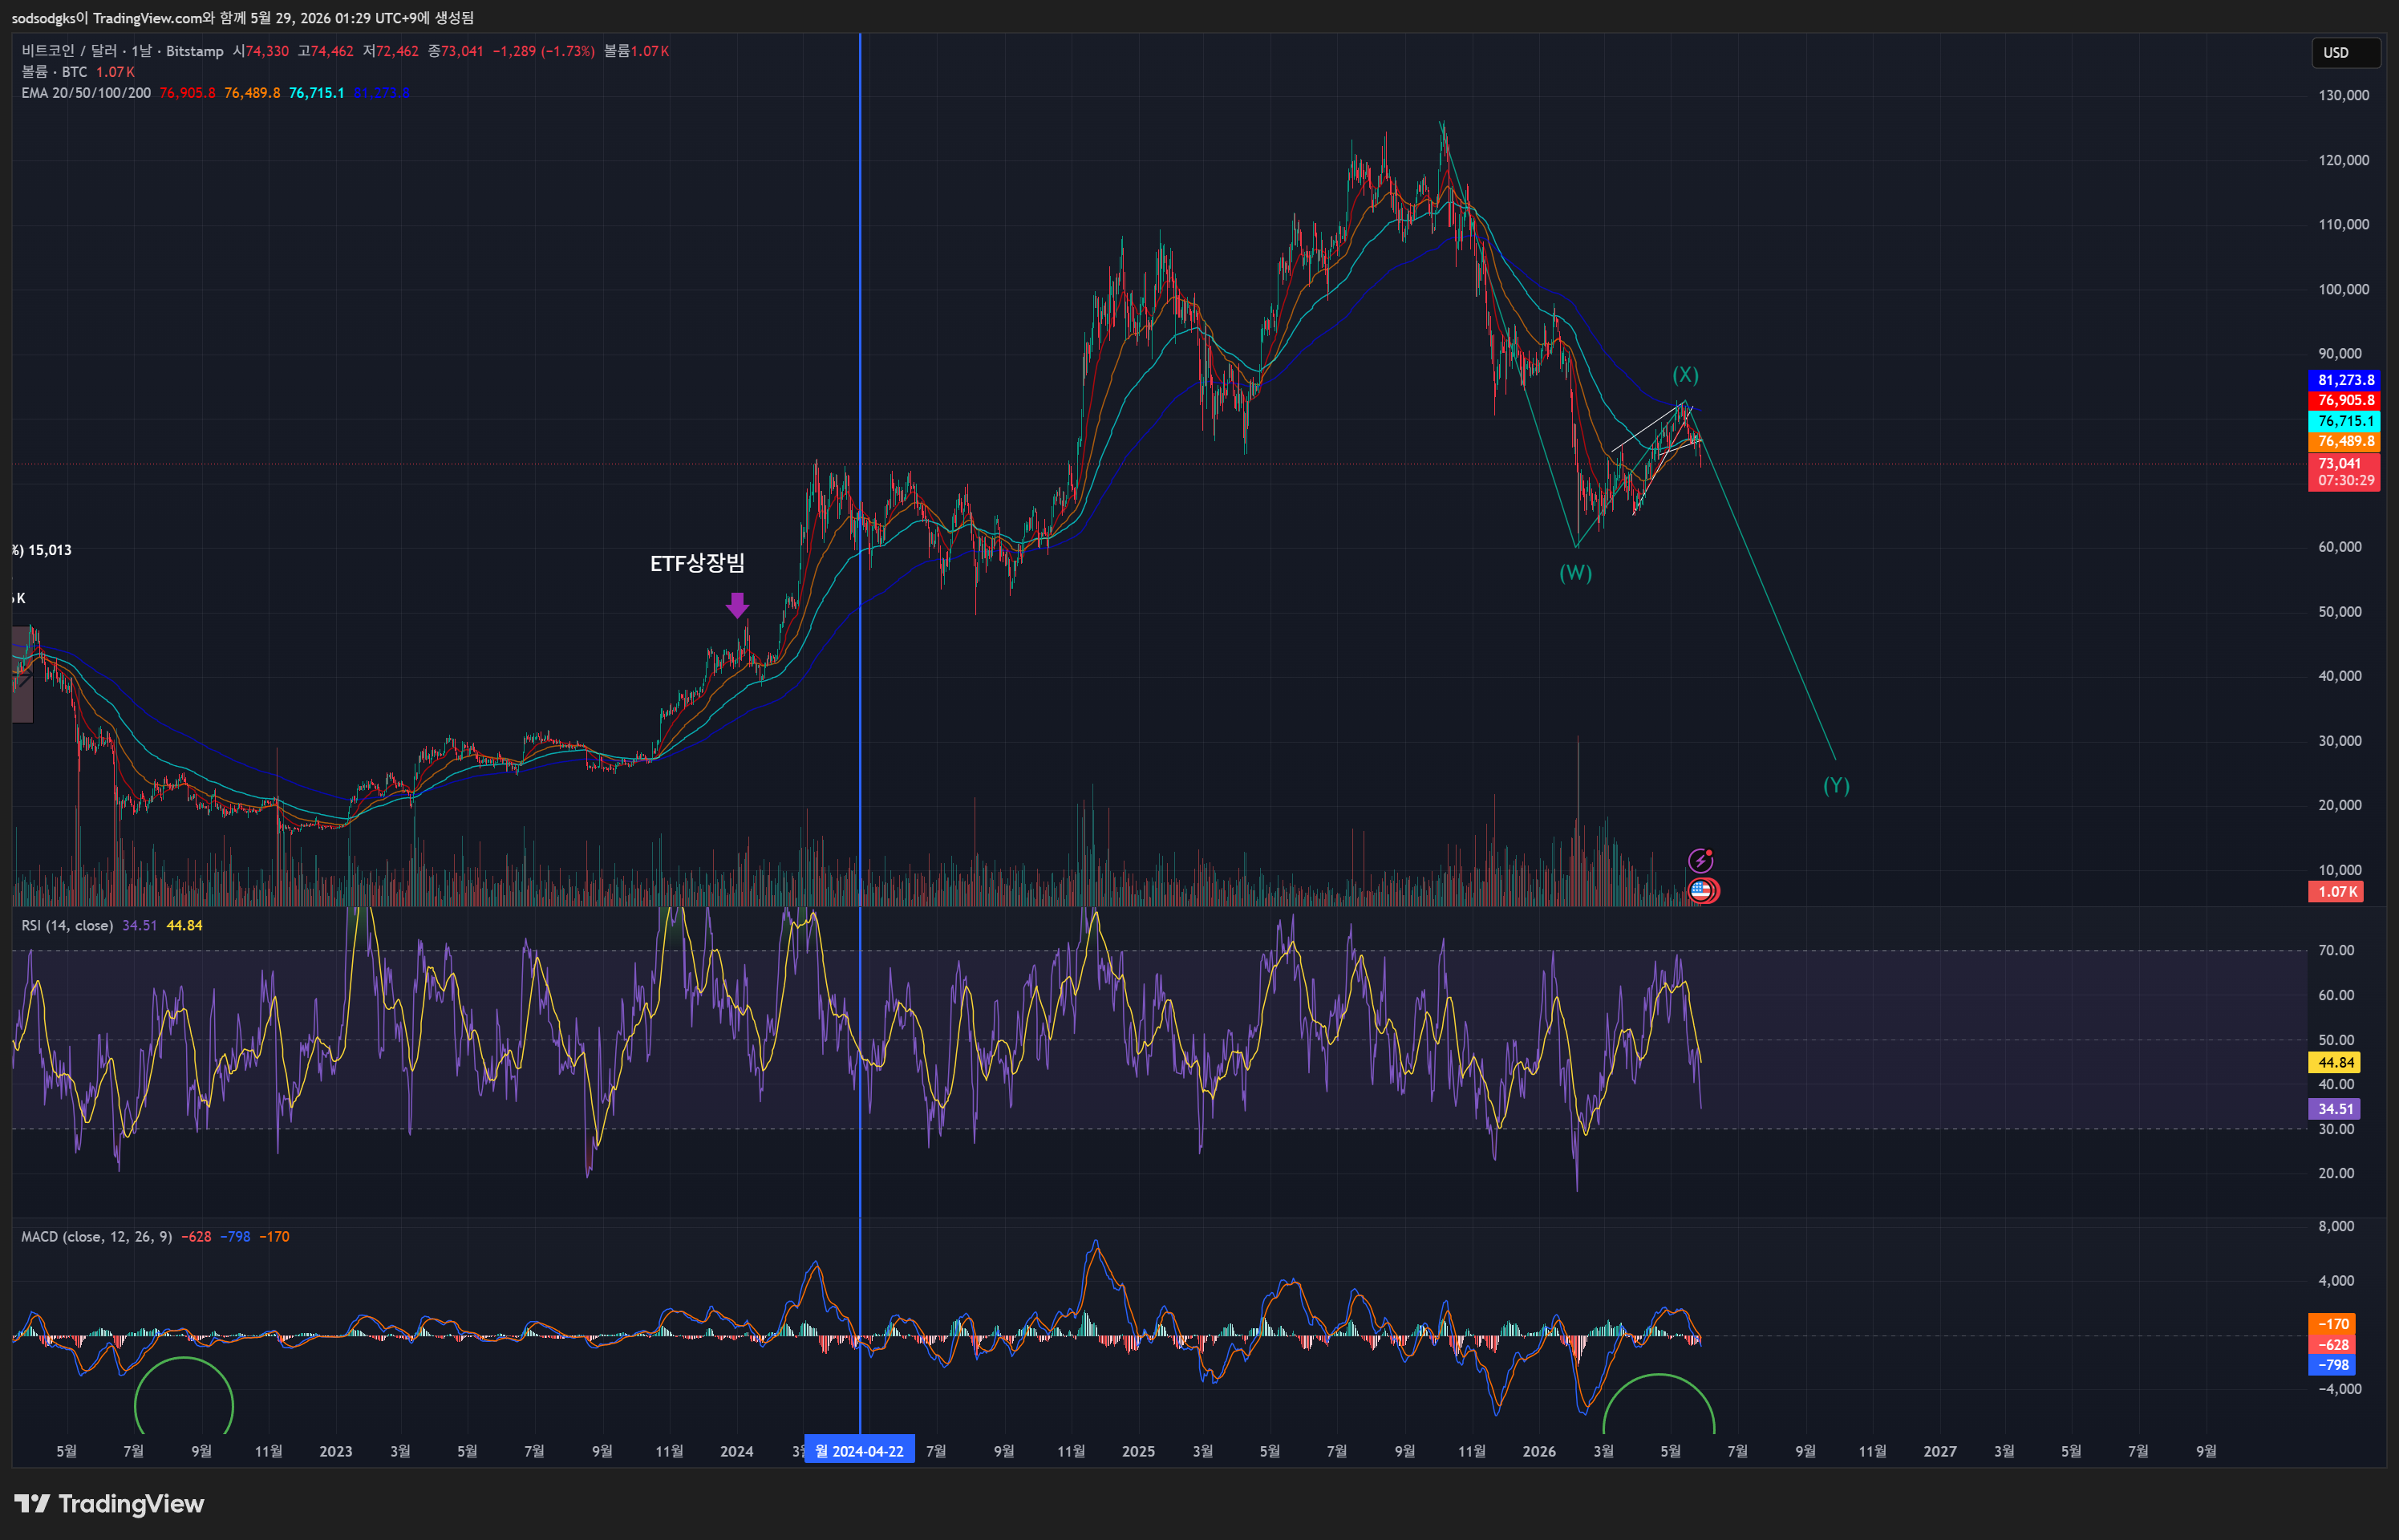Click the 30.00 RSI level label

tap(2336, 1129)
